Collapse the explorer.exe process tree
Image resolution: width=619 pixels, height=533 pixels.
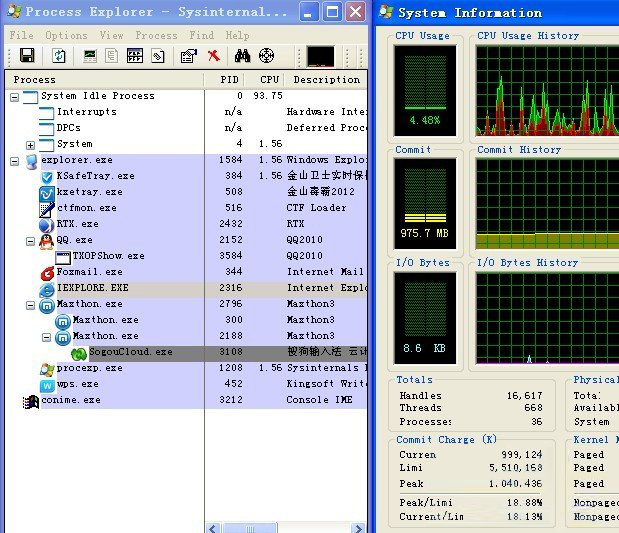pos(14,160)
